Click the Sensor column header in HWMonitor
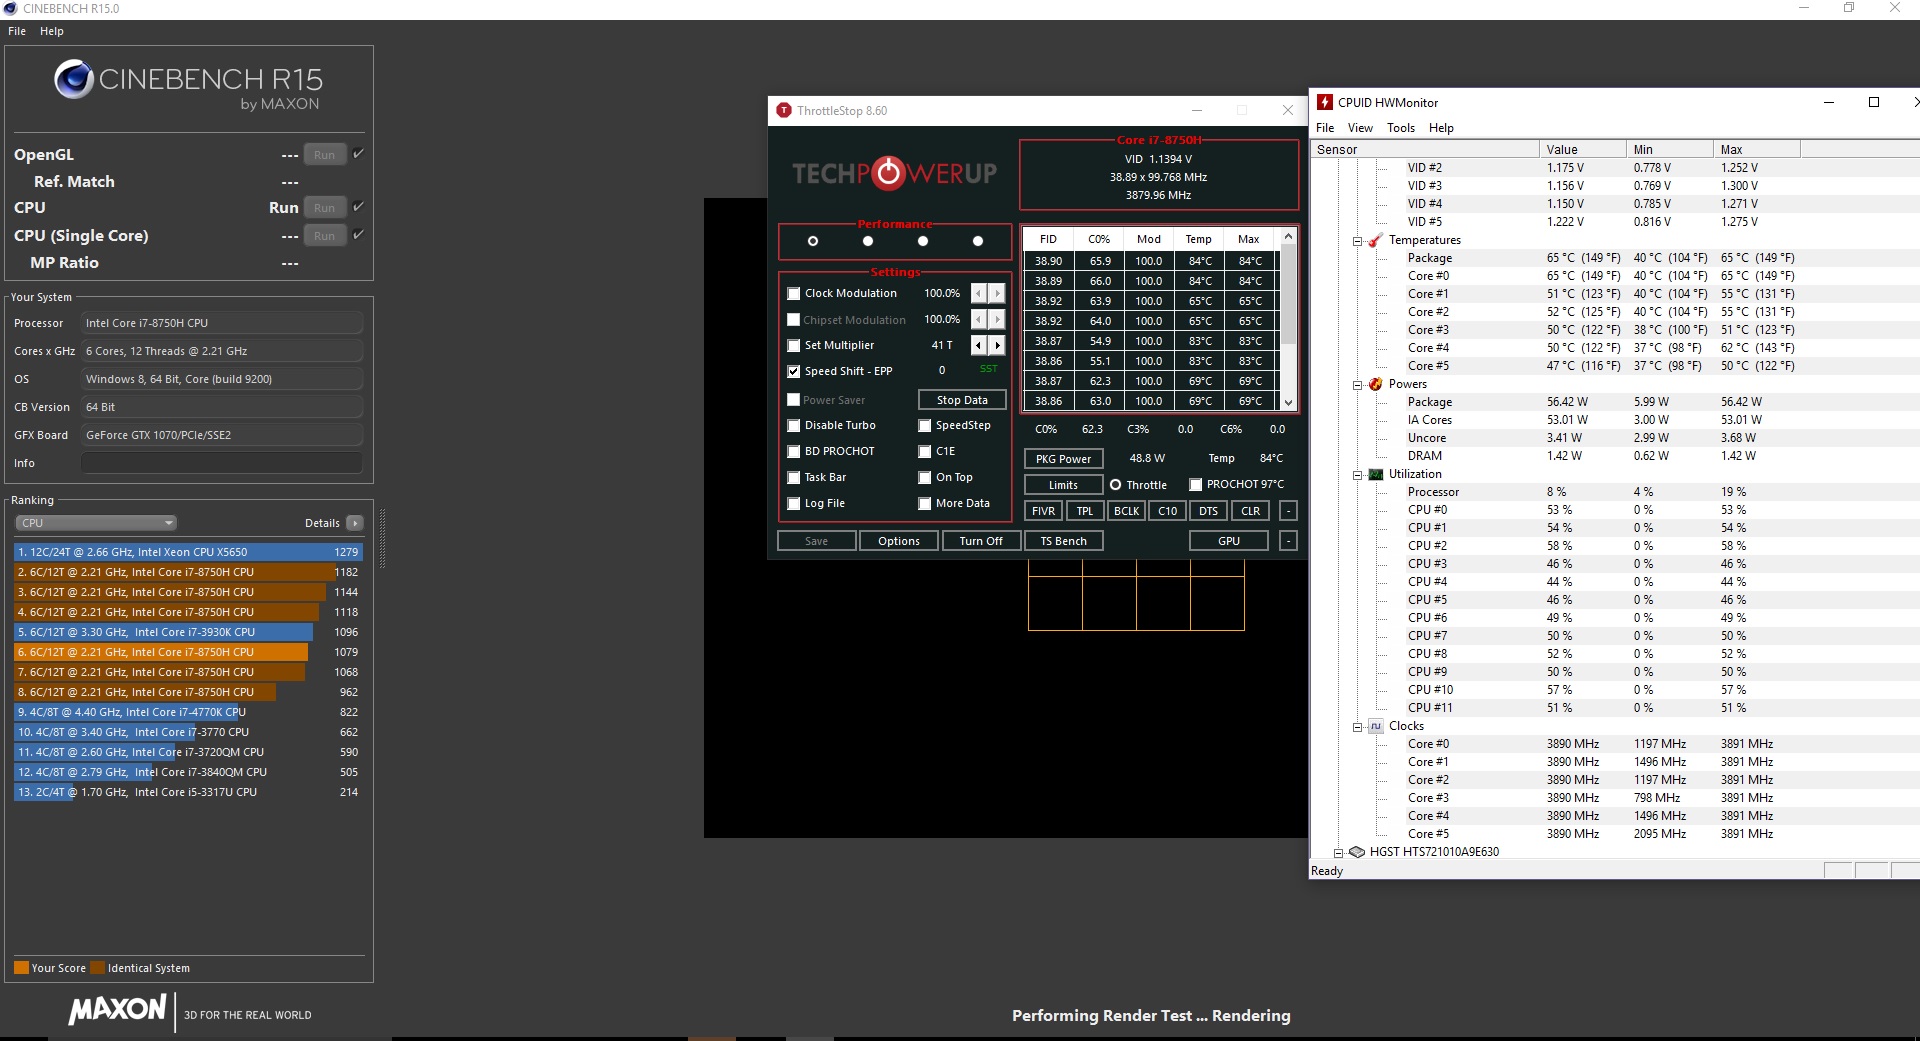This screenshot has height=1041, width=1920. pos(1424,149)
